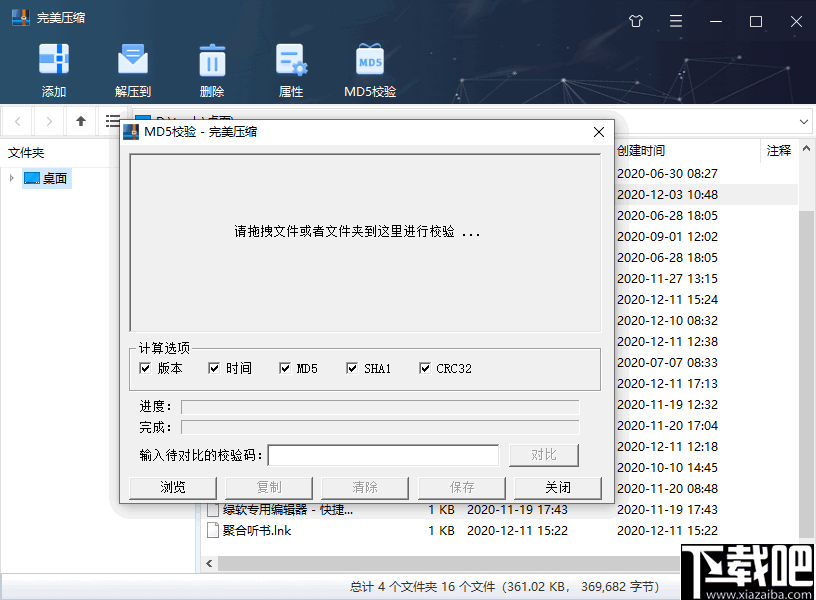This screenshot has height=600, width=816.
Task: Click the 添加 (Add) toolbar icon
Action: (x=54, y=58)
